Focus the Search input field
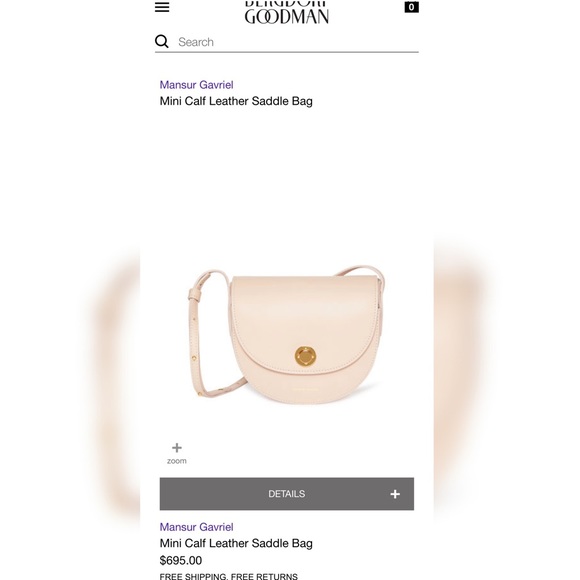 tap(298, 42)
